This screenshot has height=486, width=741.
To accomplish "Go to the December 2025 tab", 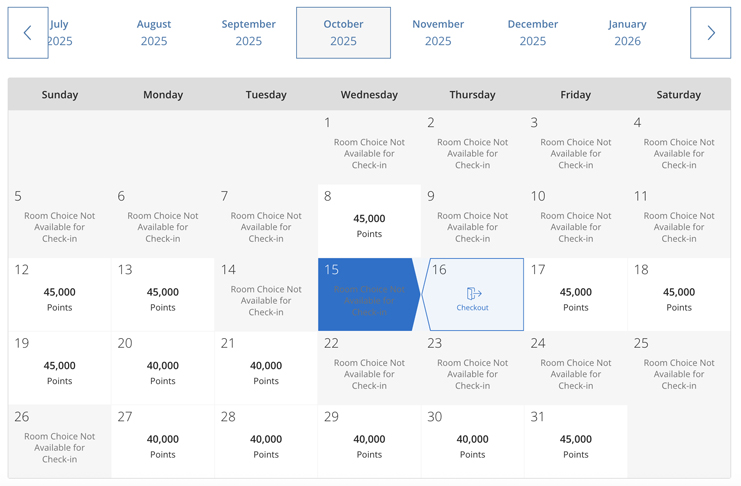I will click(533, 33).
